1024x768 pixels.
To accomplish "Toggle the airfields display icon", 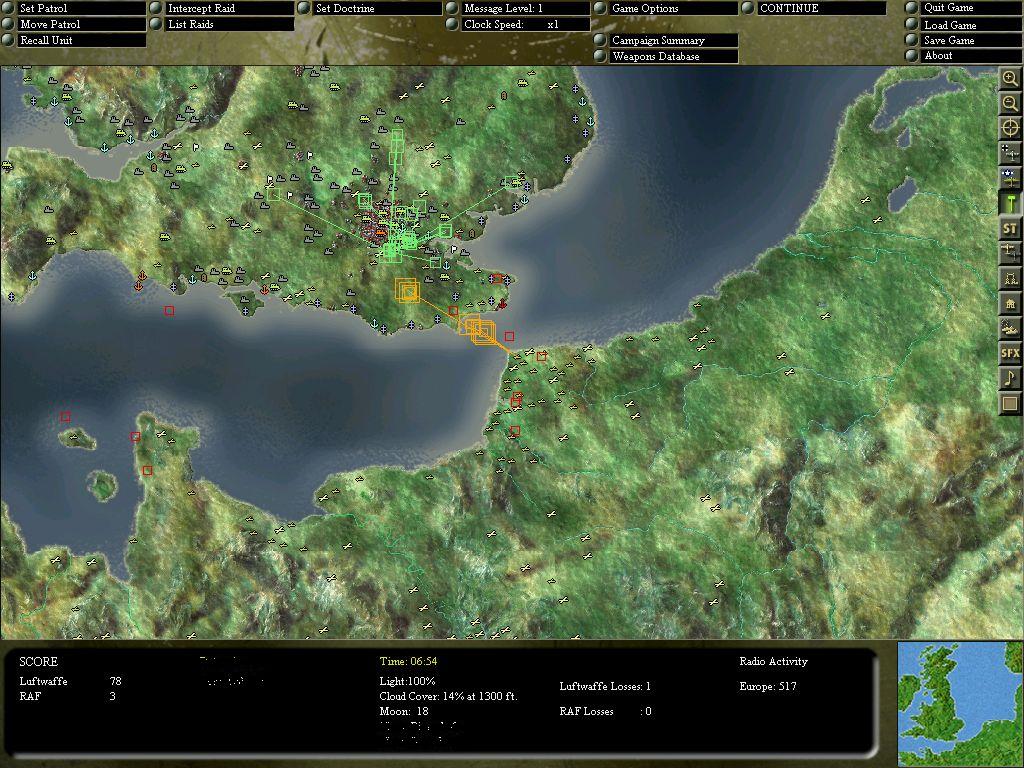I will [x=1010, y=253].
